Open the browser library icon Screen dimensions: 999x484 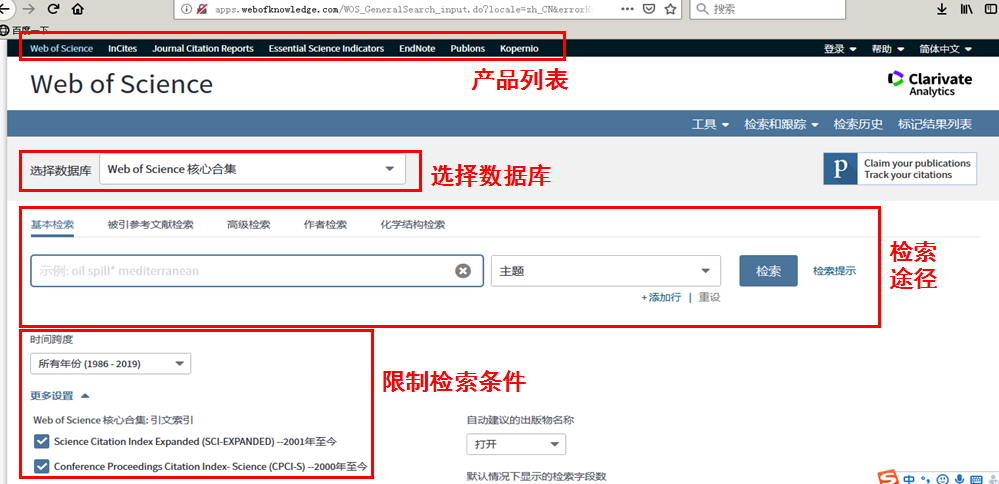tap(967, 10)
